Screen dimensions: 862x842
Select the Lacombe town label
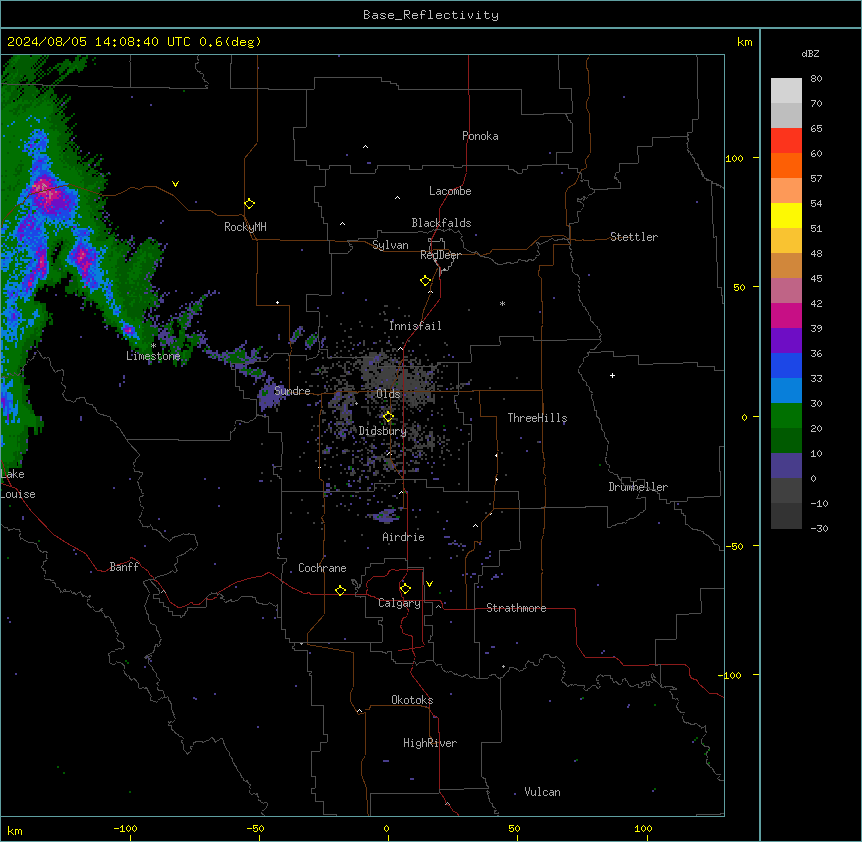[x=450, y=191]
